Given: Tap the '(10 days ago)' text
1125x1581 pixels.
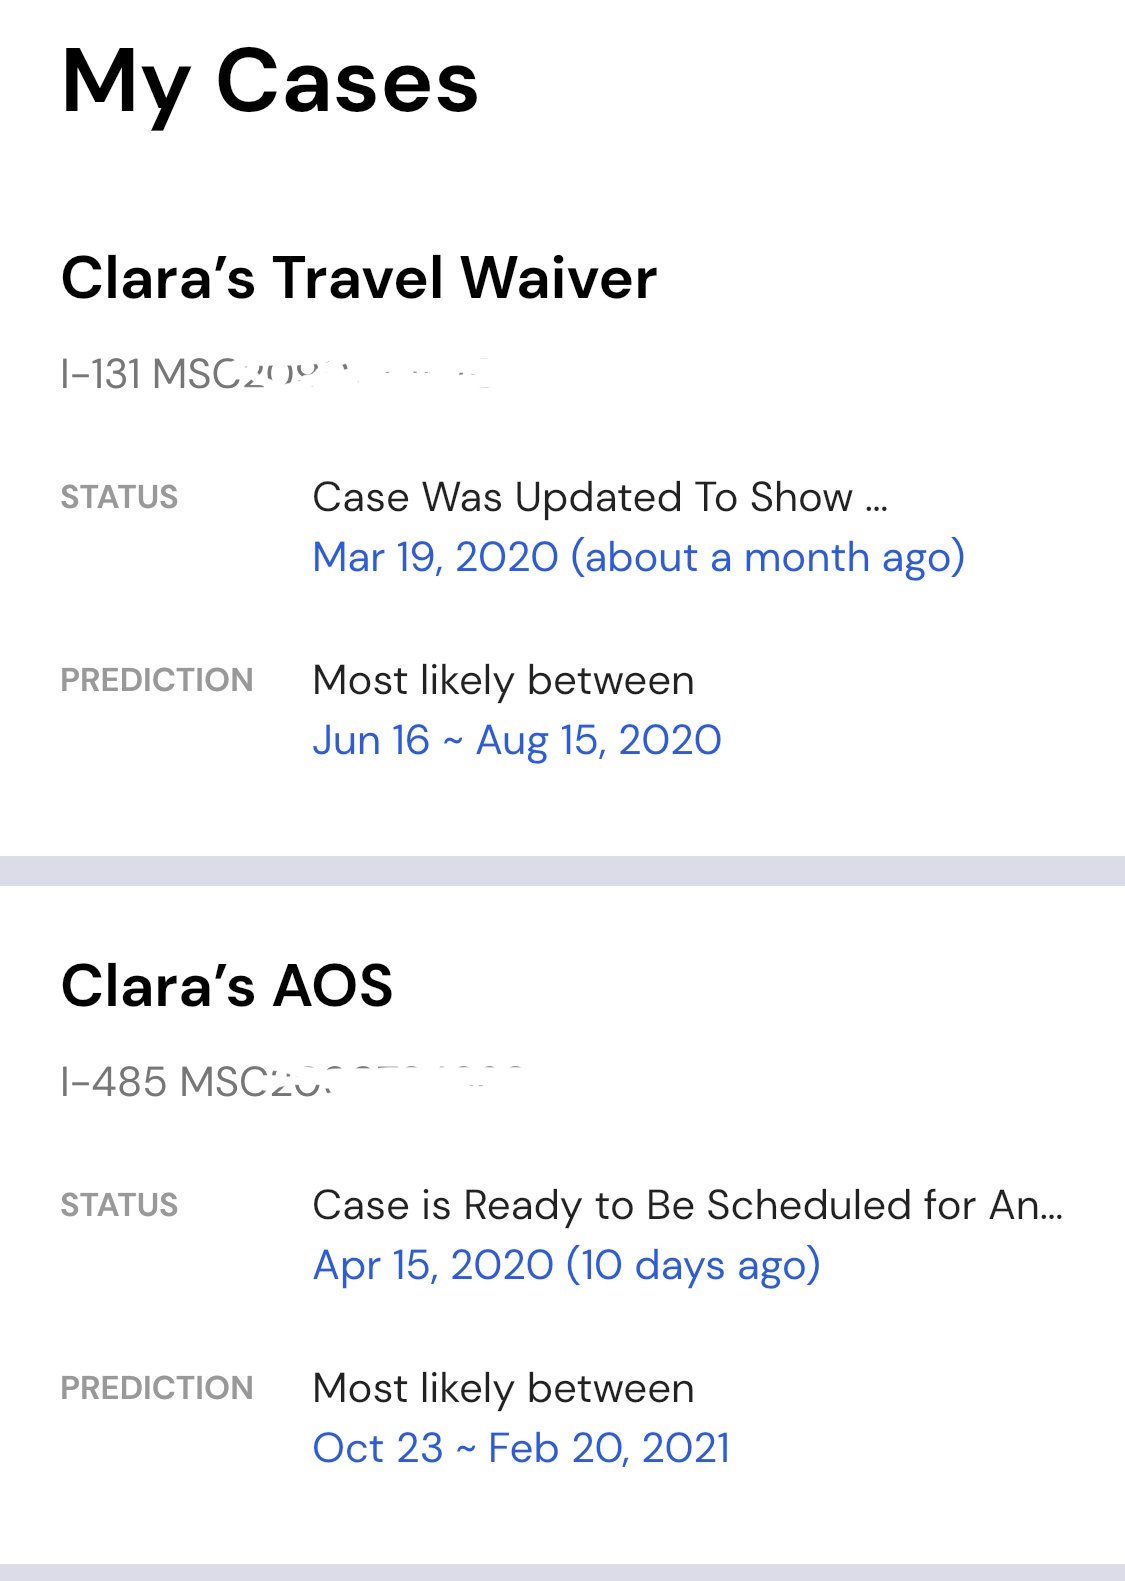Looking at the screenshot, I should click(x=693, y=1265).
